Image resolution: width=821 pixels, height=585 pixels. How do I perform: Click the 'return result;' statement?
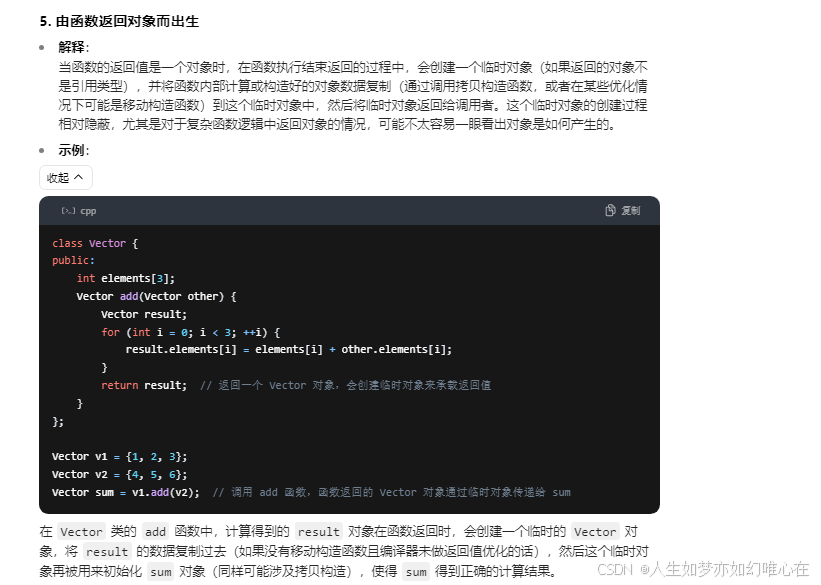(x=144, y=385)
